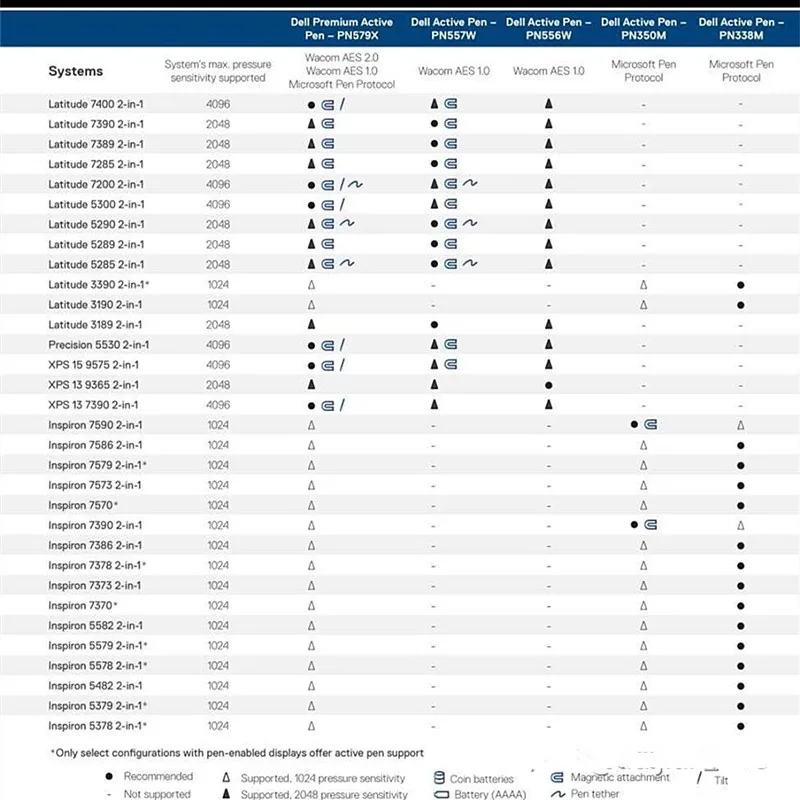Select 'Latitude 7400 2-in-1' row label
Image resolution: width=800 pixels, height=800 pixels.
click(x=96, y=104)
